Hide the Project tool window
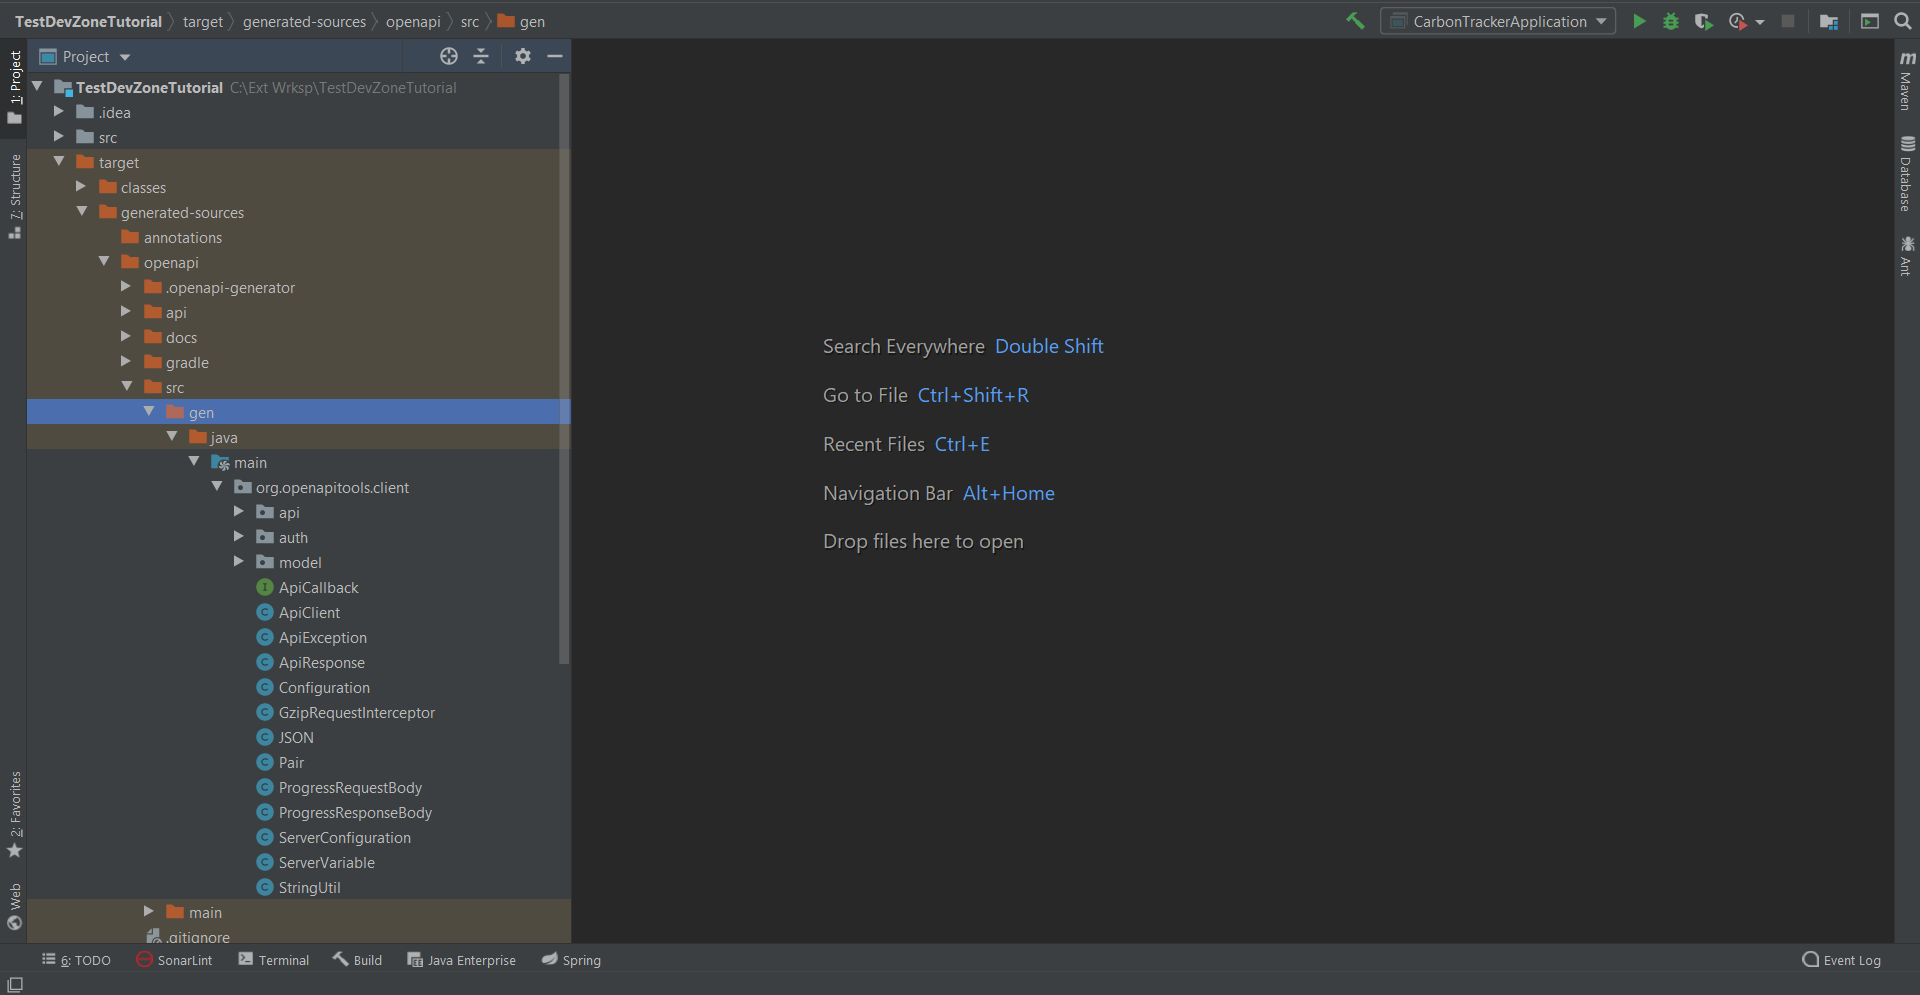Screen dimensions: 1920x995 555,56
